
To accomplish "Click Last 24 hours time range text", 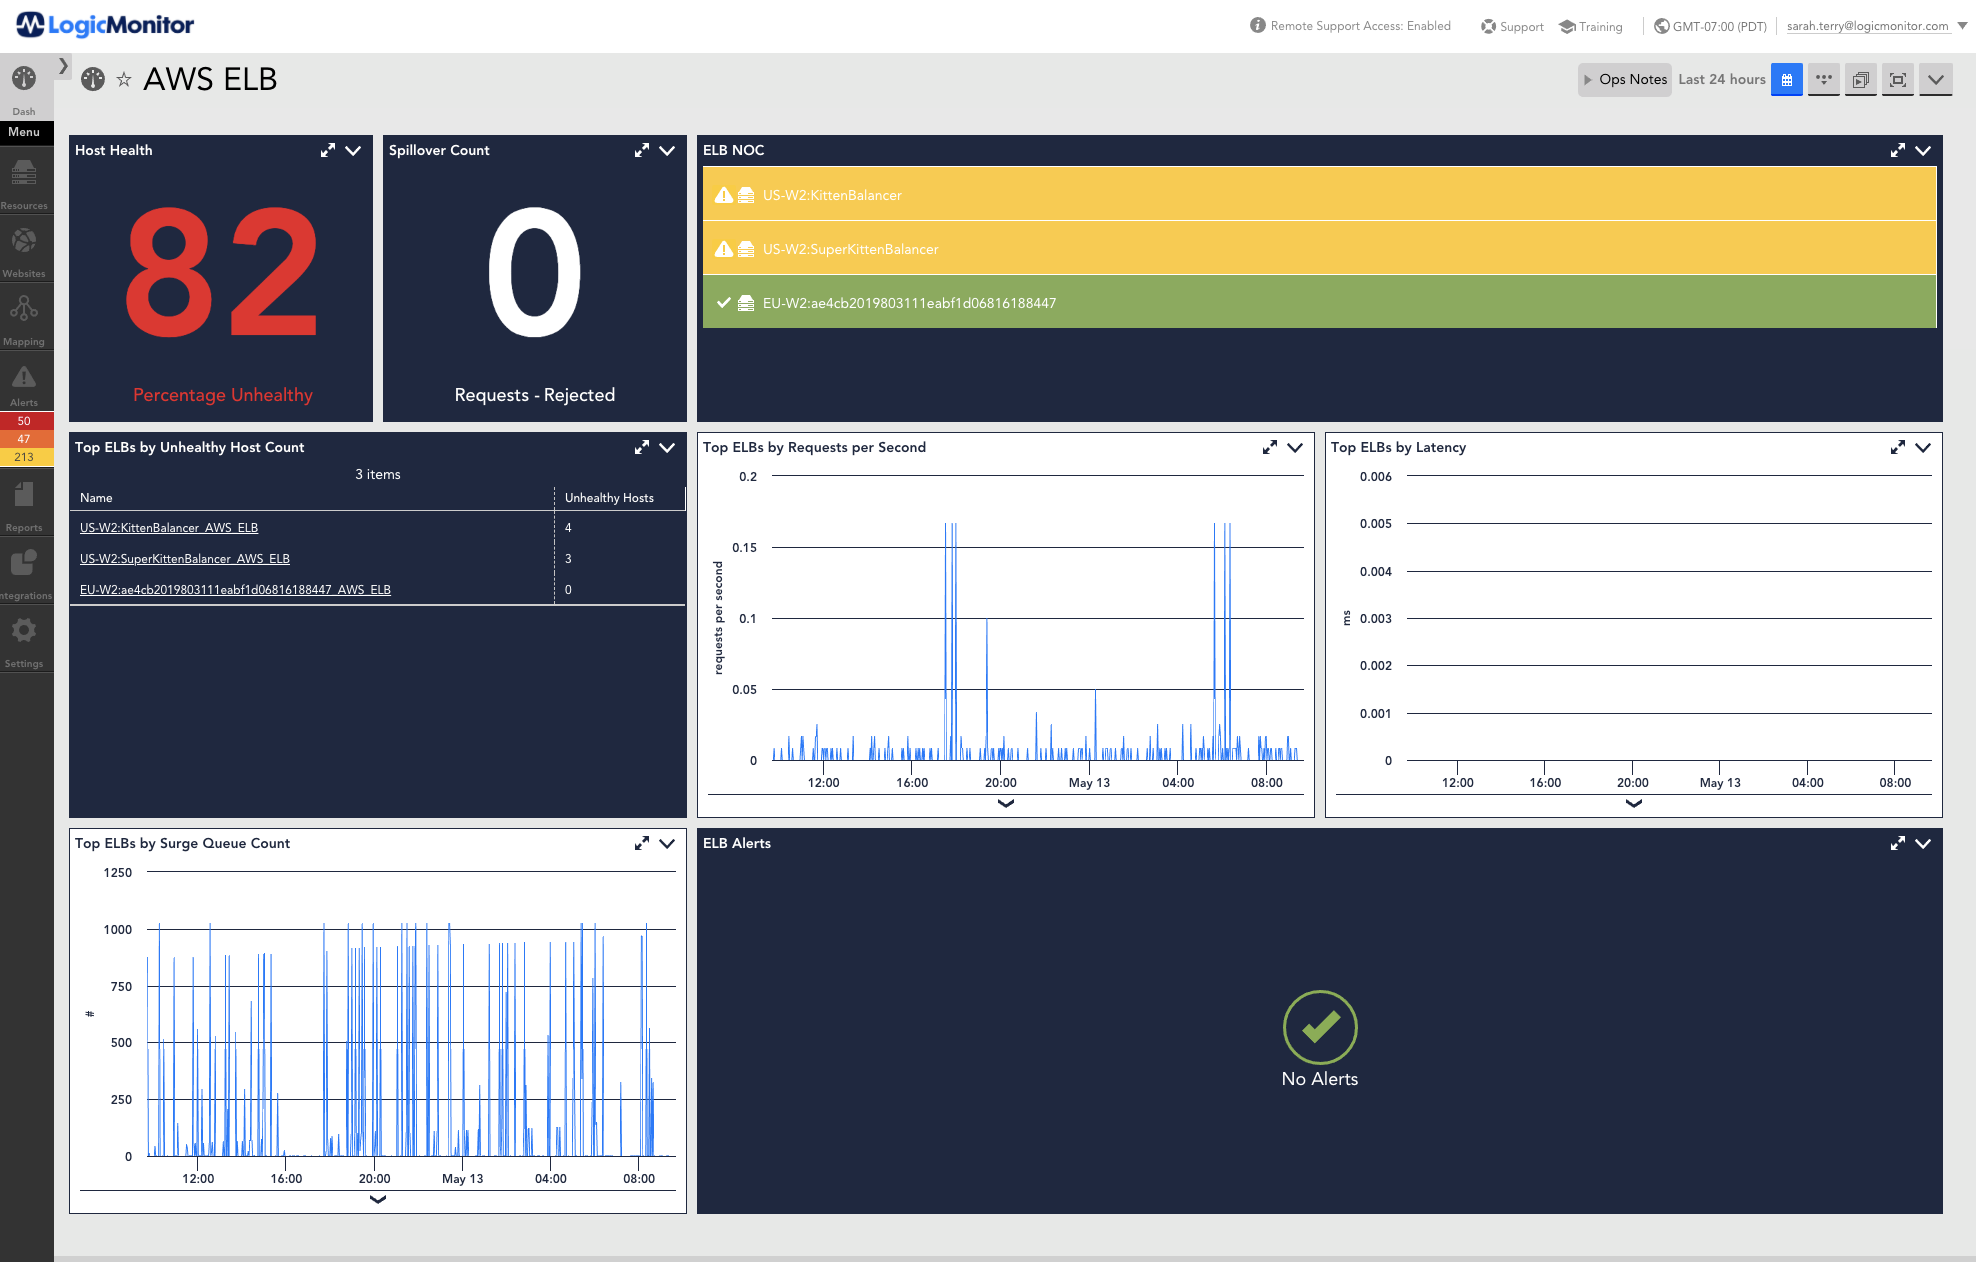I will (x=1722, y=79).
